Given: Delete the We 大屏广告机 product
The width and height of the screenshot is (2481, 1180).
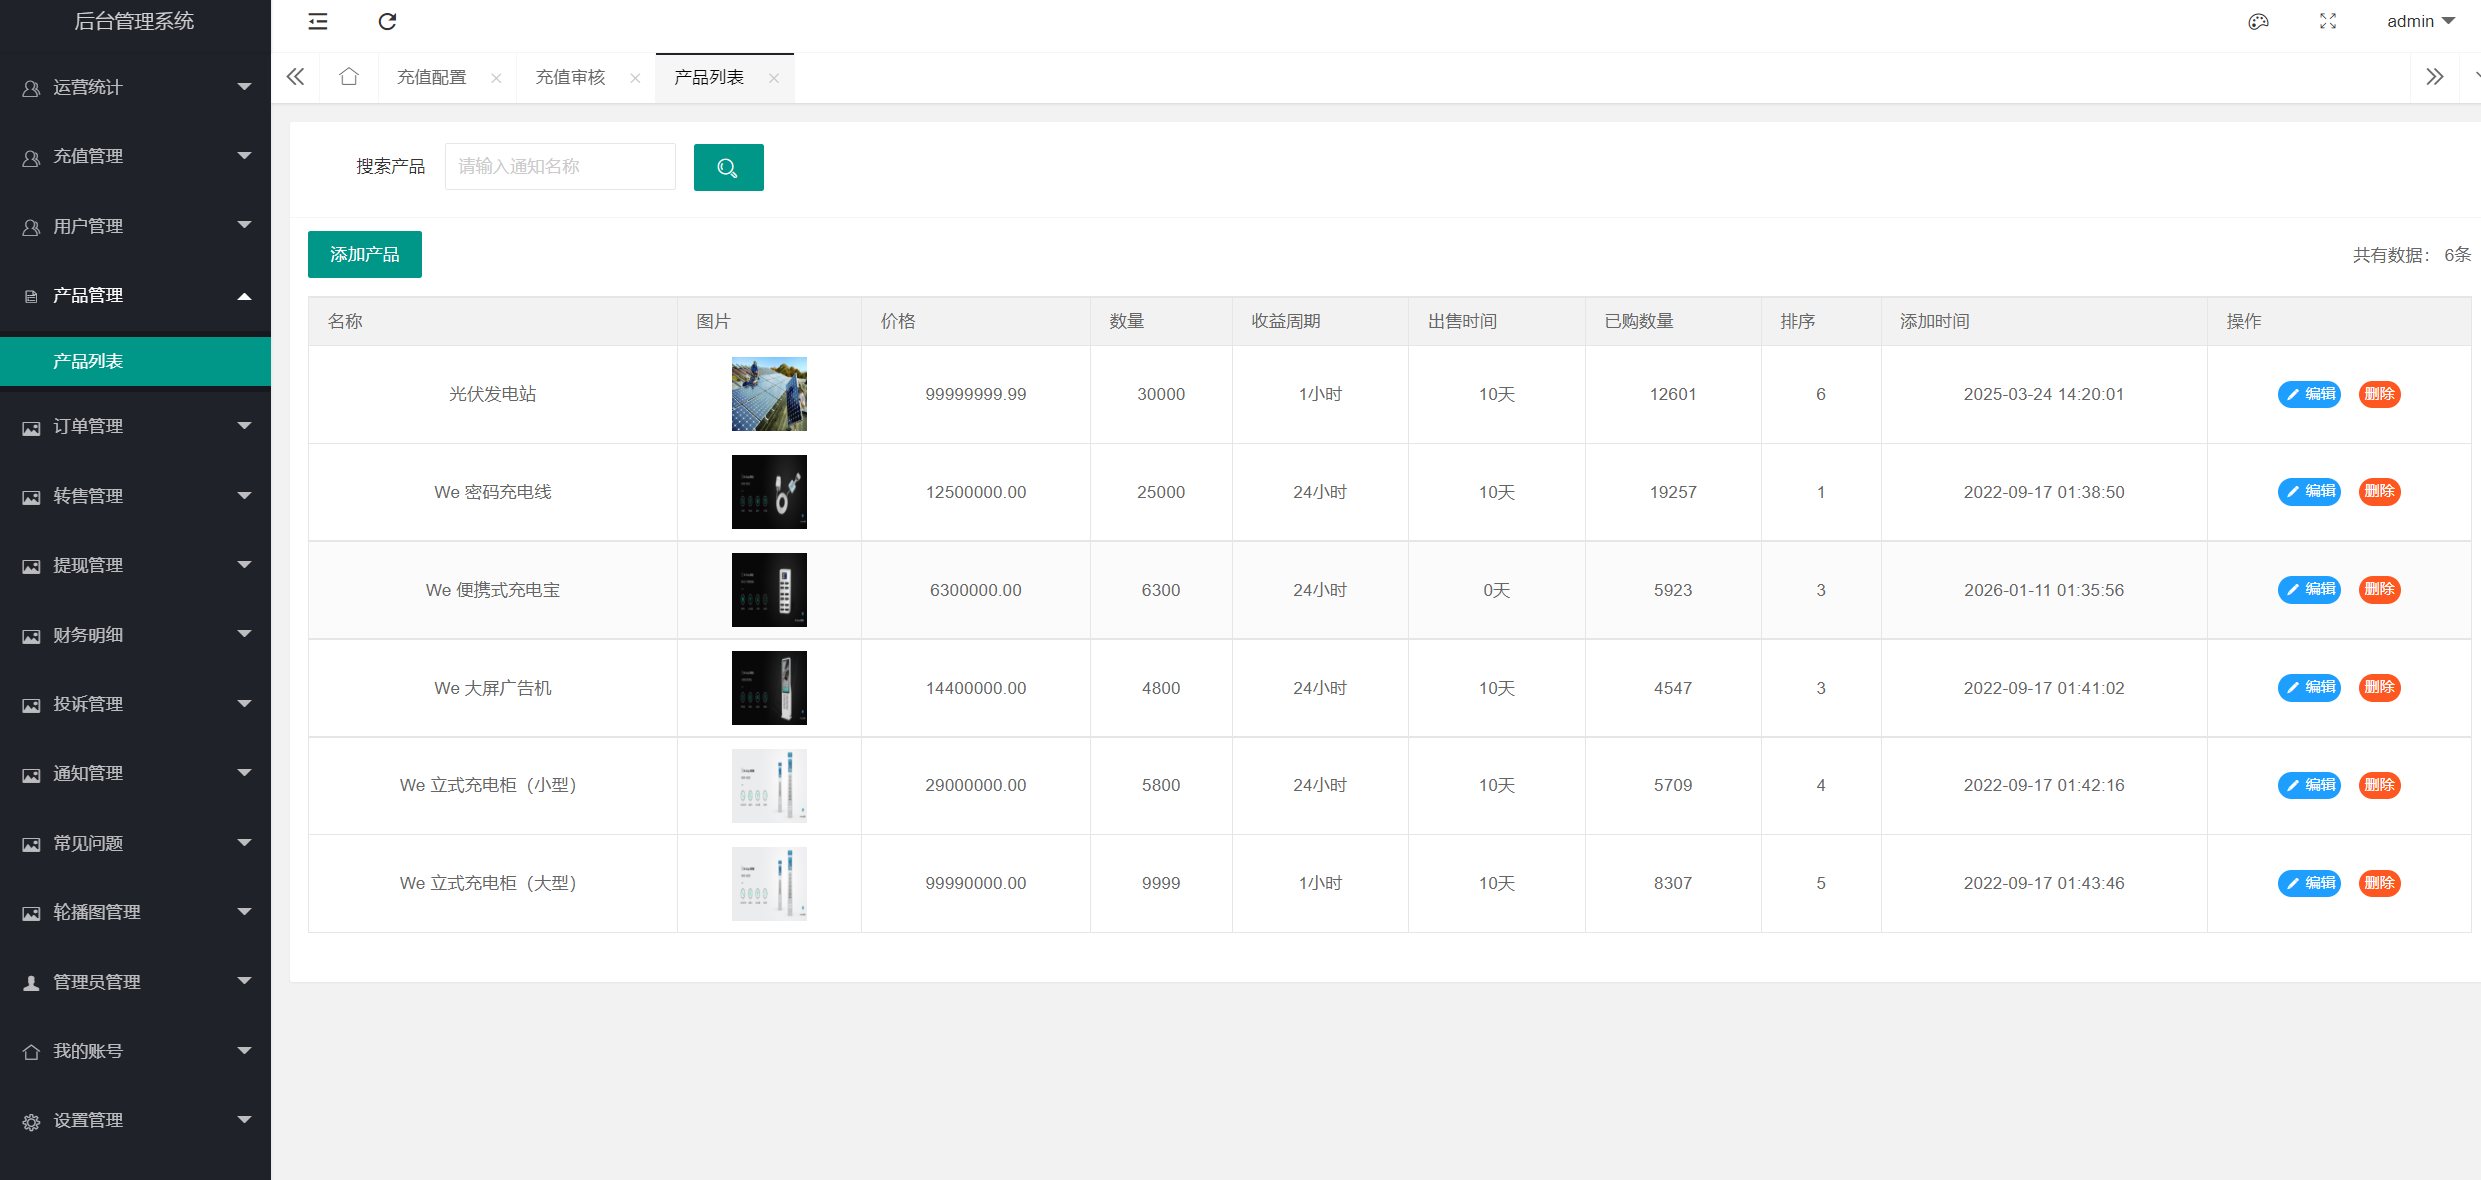Looking at the screenshot, I should 2379,687.
